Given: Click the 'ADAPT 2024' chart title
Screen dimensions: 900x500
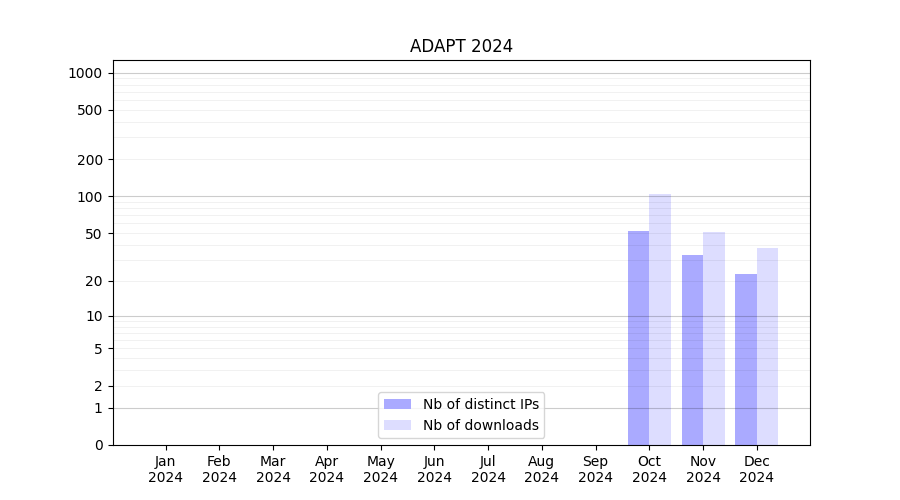Looking at the screenshot, I should click(461, 46).
